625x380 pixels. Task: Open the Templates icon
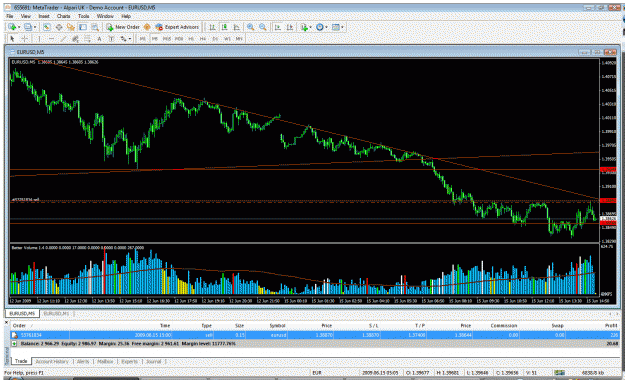[x=336, y=27]
